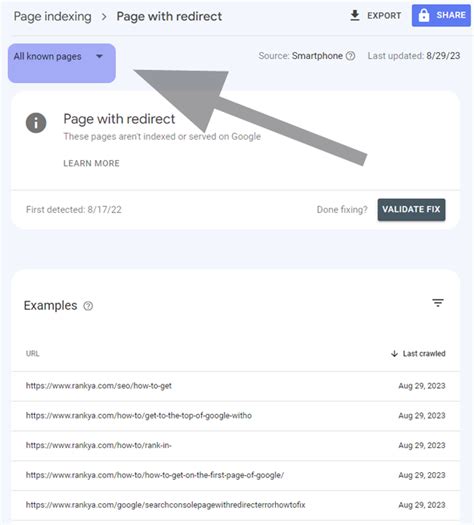474x525 pixels.
Task: Open the rankya.com/seo/how-to-get URL row
Action: pyautogui.click(x=236, y=386)
